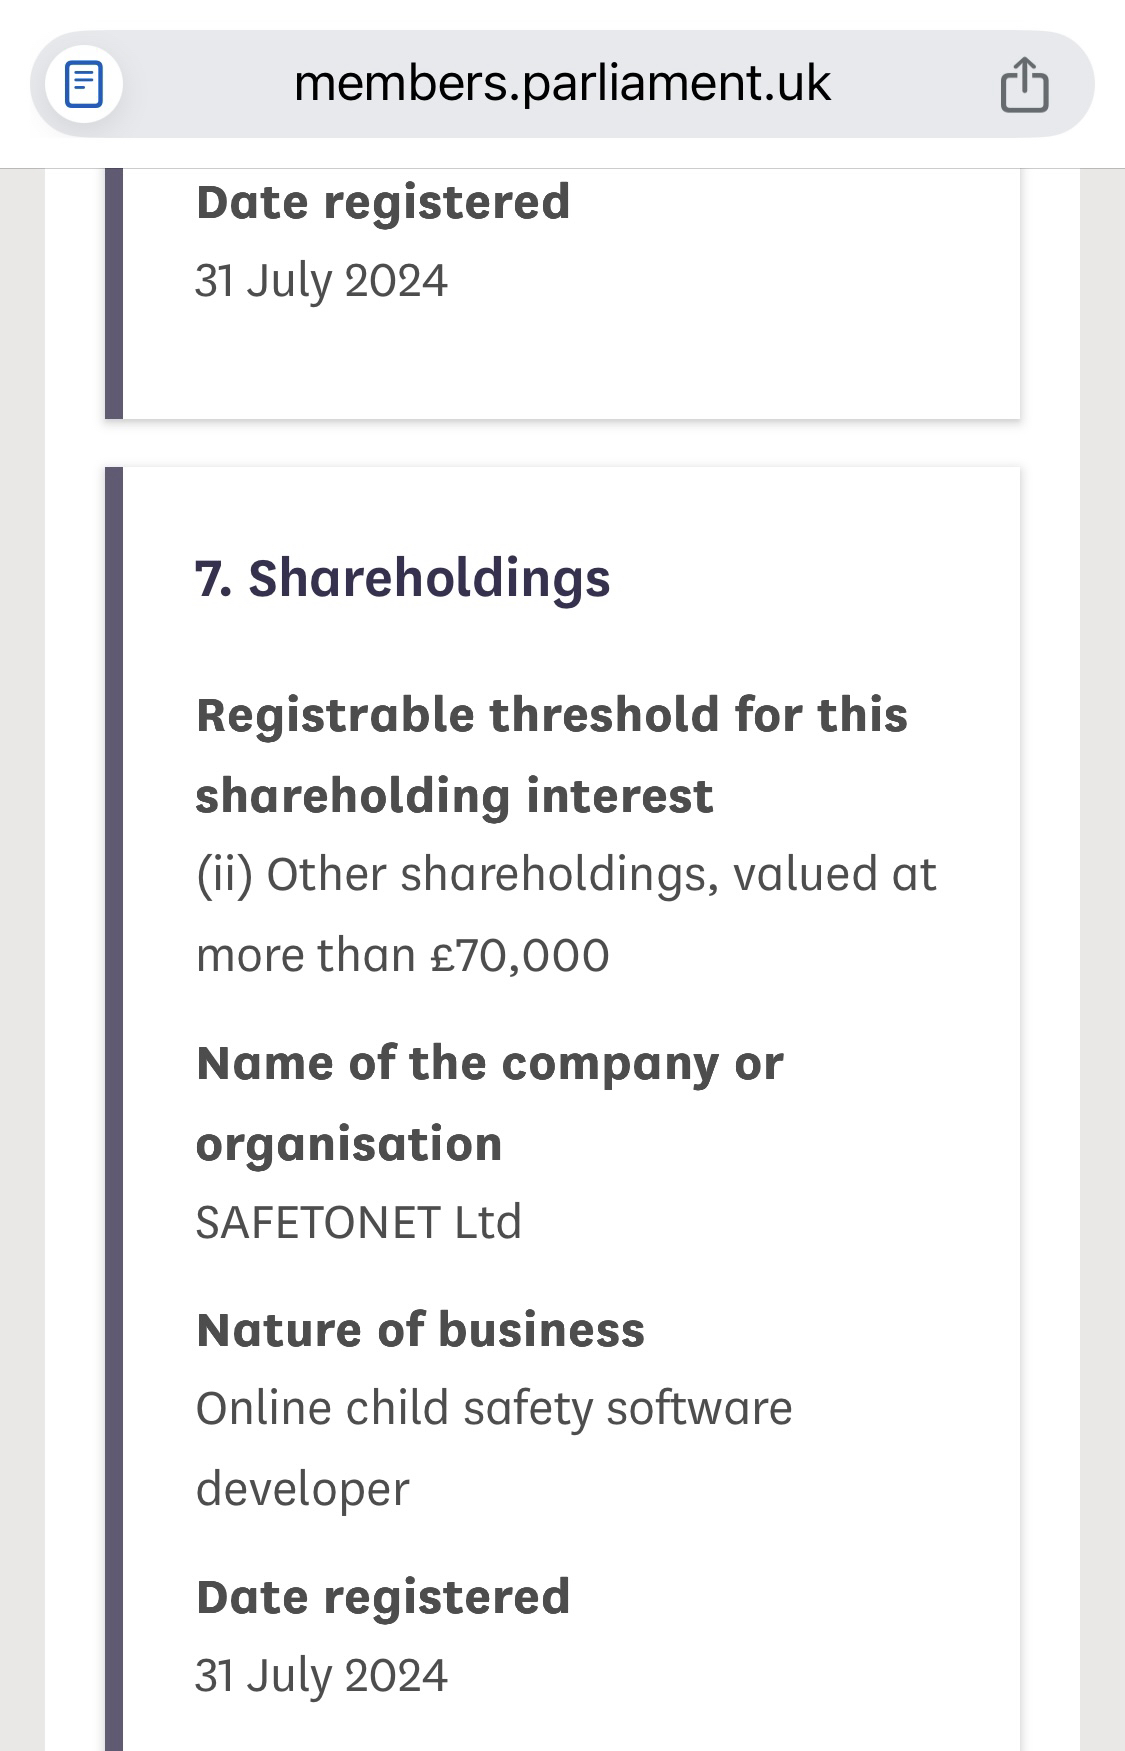This screenshot has width=1125, height=1751.
Task: Click 'Date registered' label under Shareholdings
Action: (383, 1597)
